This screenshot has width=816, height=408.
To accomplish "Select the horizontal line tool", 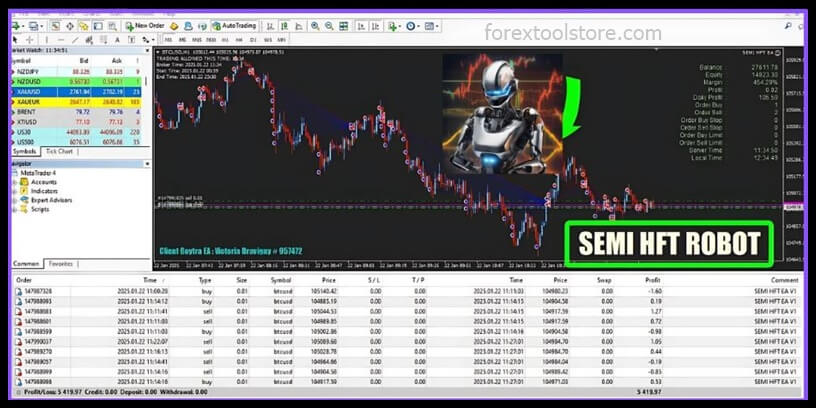I will click(x=61, y=40).
